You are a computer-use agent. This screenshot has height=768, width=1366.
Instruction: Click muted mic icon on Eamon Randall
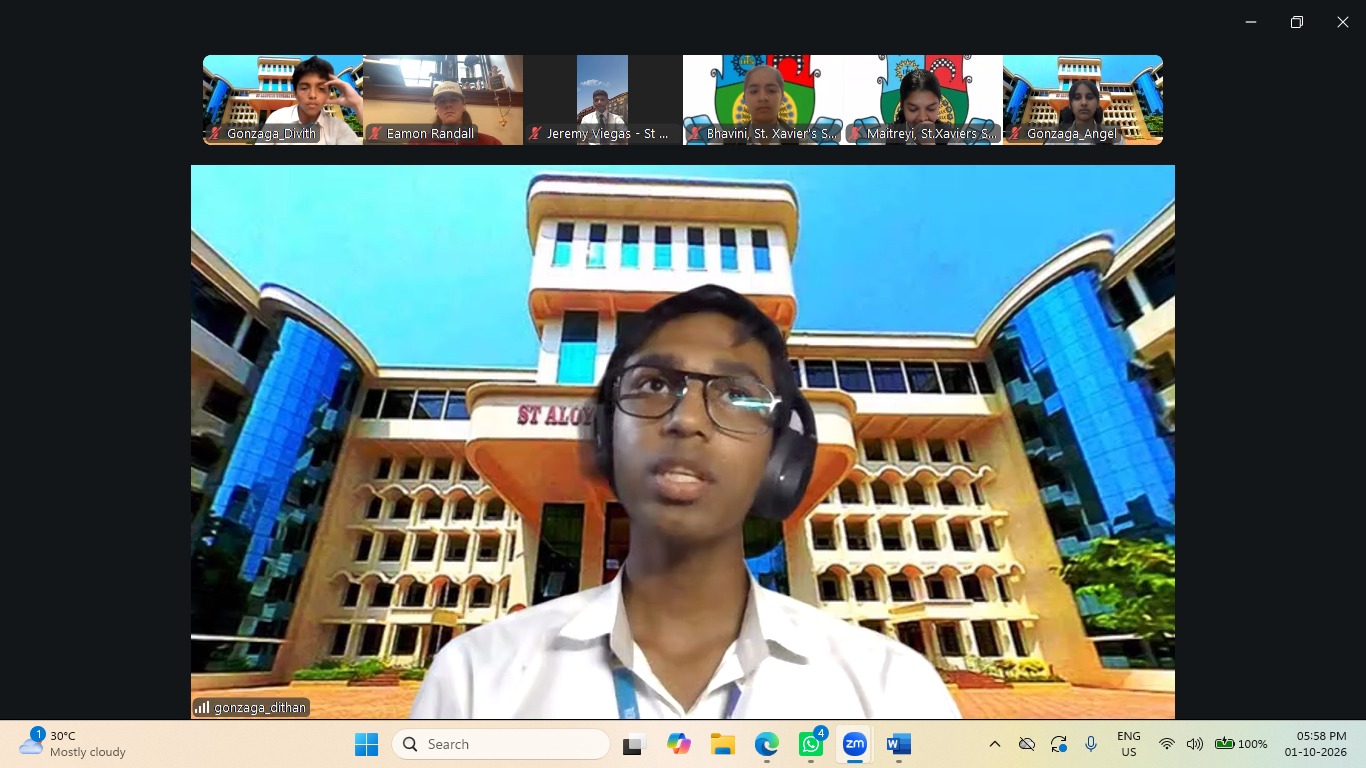(376, 133)
